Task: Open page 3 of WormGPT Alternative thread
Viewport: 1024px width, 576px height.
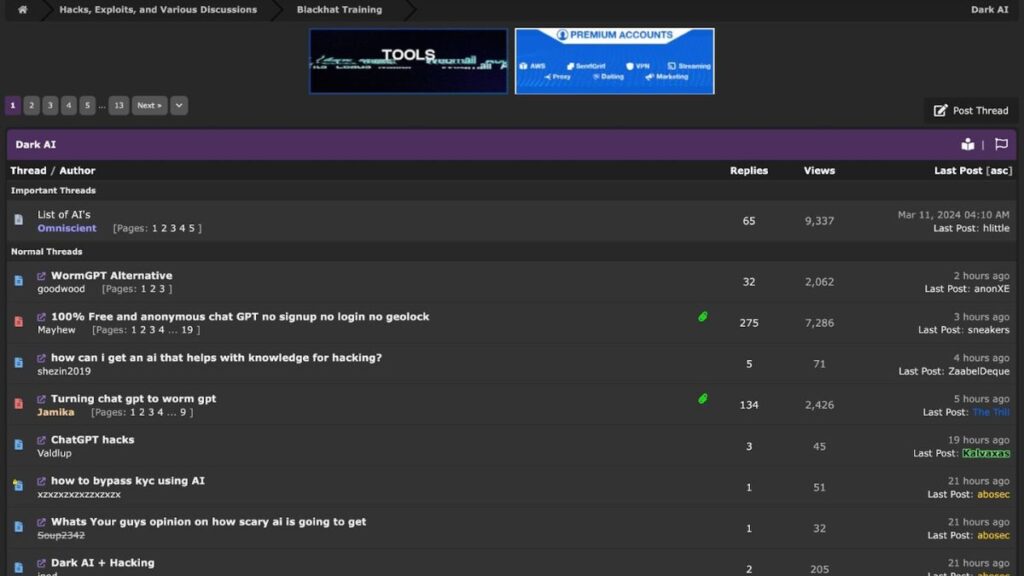Action: coord(162,289)
